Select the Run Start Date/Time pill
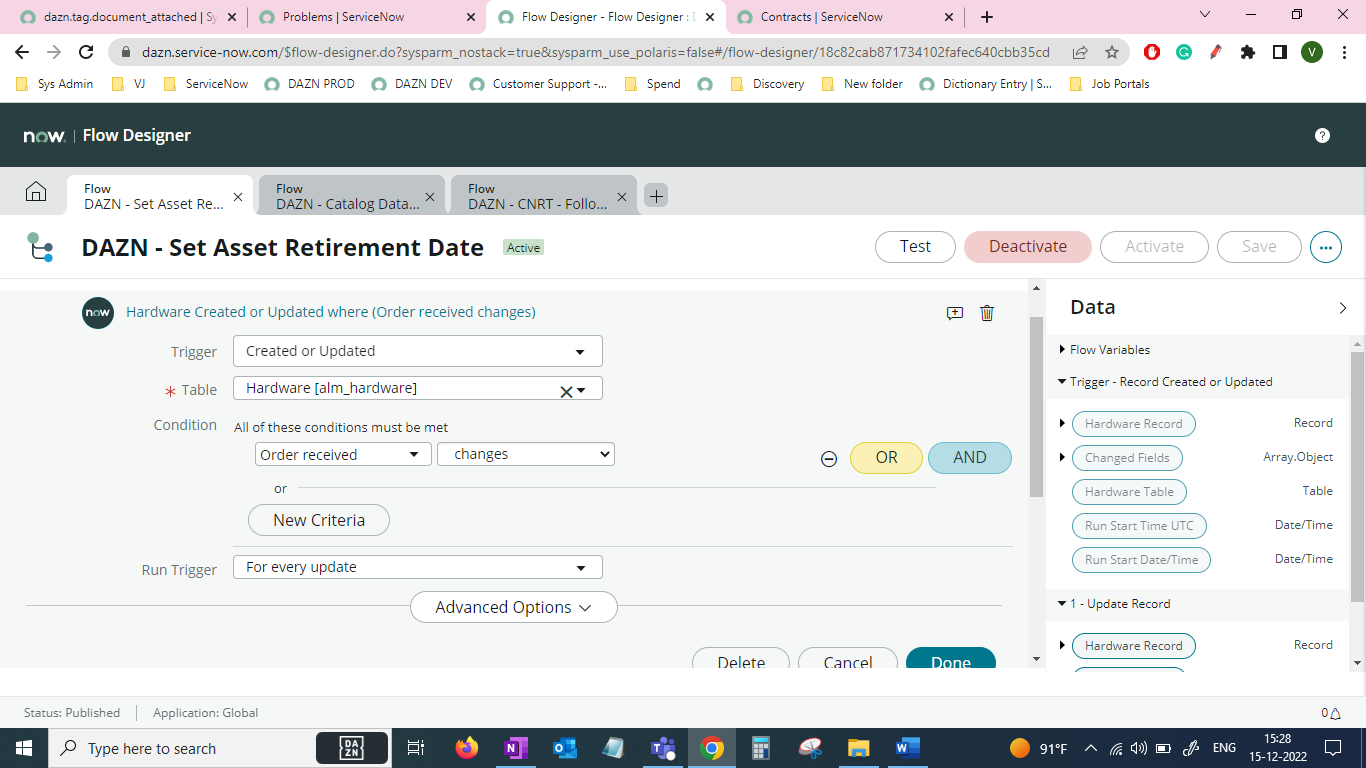1366x768 pixels. click(x=1141, y=560)
